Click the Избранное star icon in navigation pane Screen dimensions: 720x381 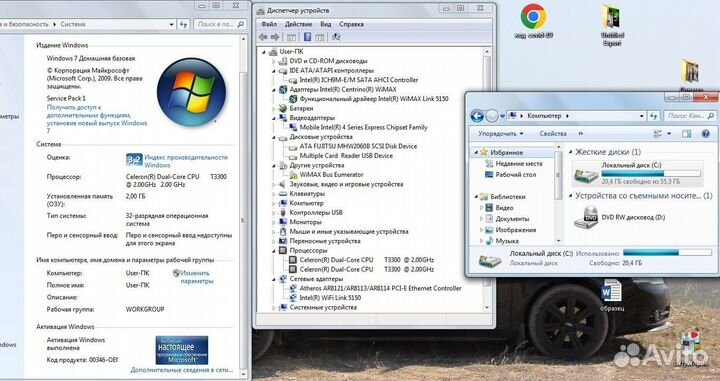click(484, 152)
